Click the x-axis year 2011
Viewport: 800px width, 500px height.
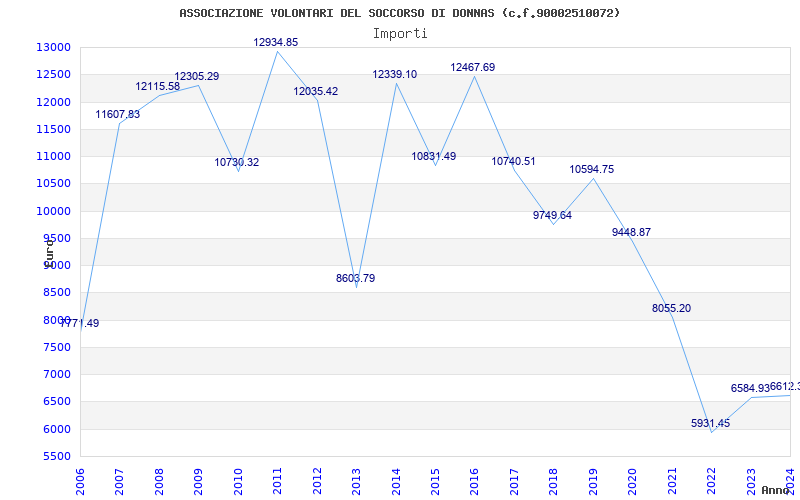278,481
